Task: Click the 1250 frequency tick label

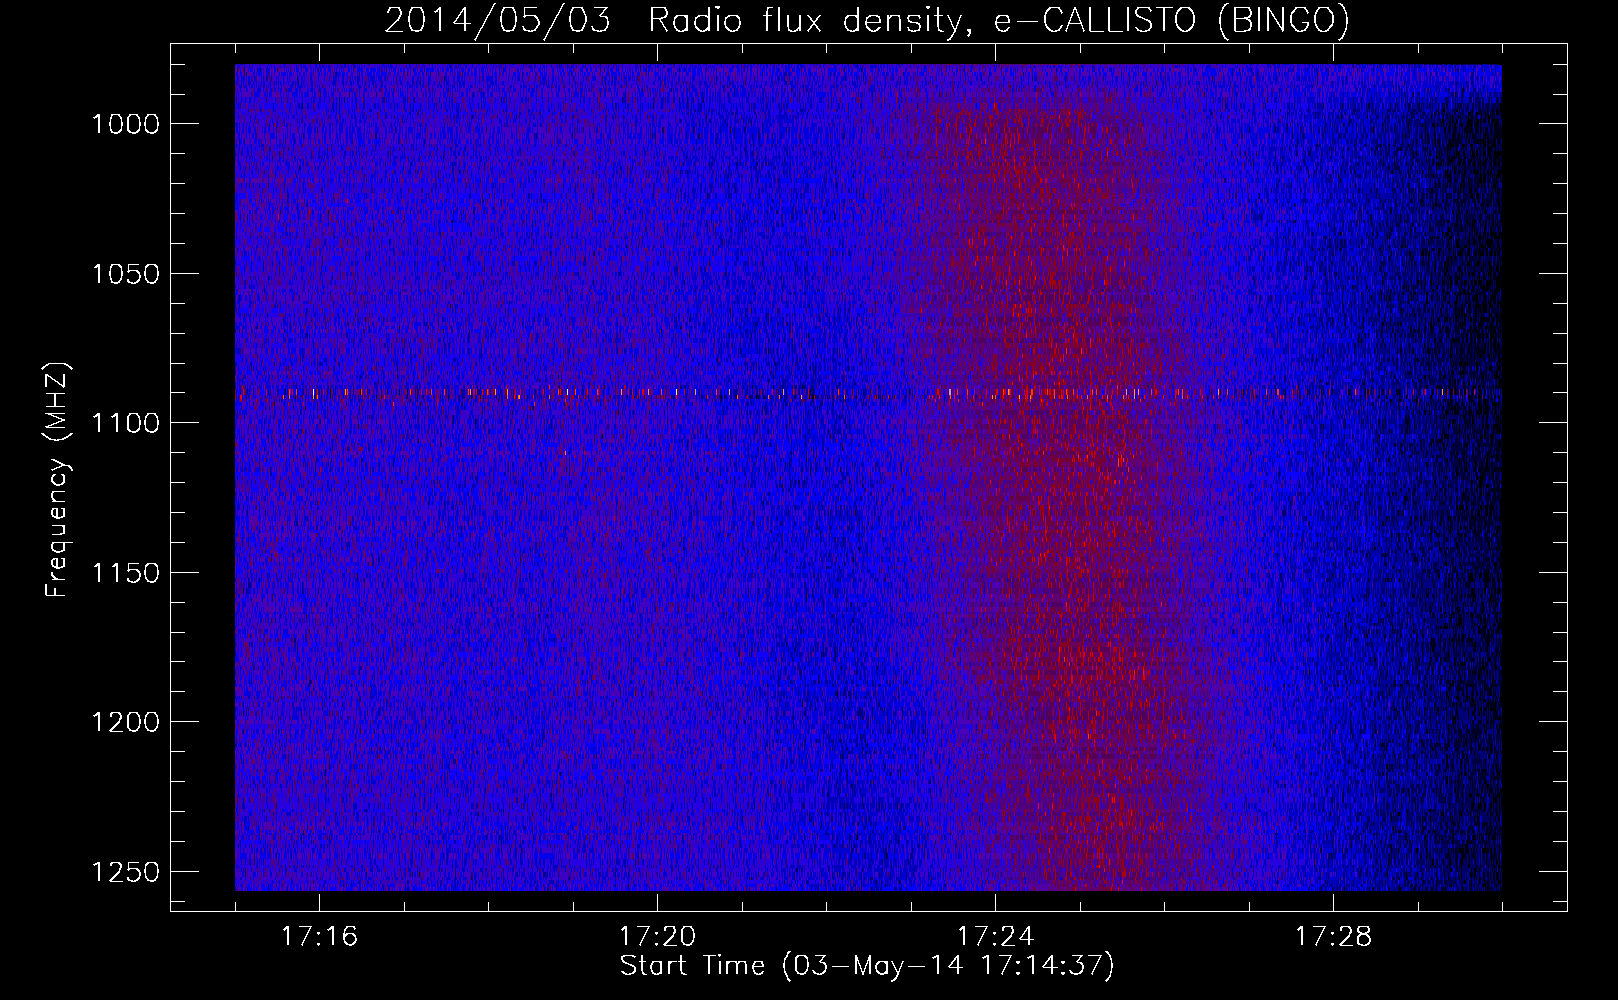Action: coord(125,872)
